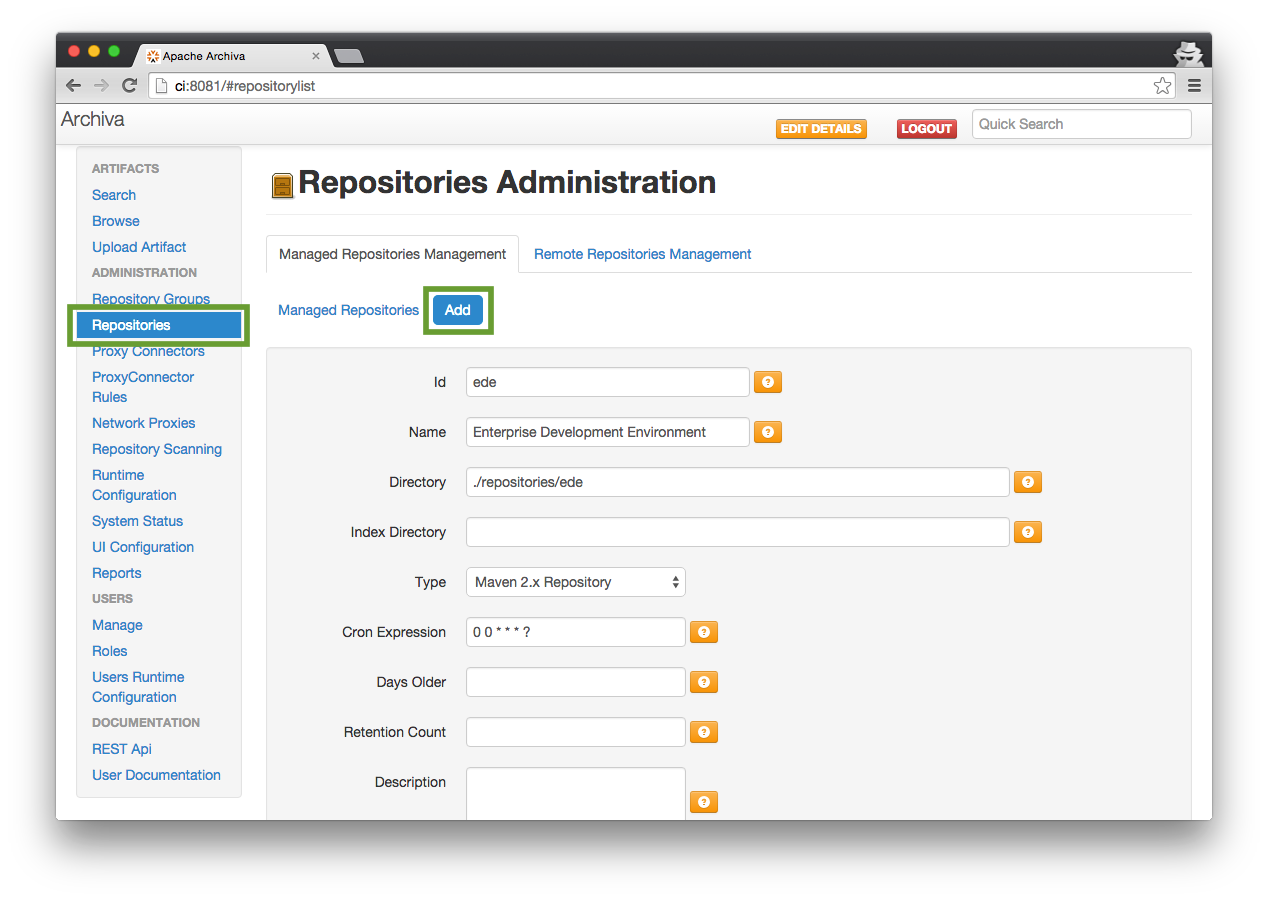Click the help icon next to Id field
The height and width of the screenshot is (900, 1268).
[768, 382]
